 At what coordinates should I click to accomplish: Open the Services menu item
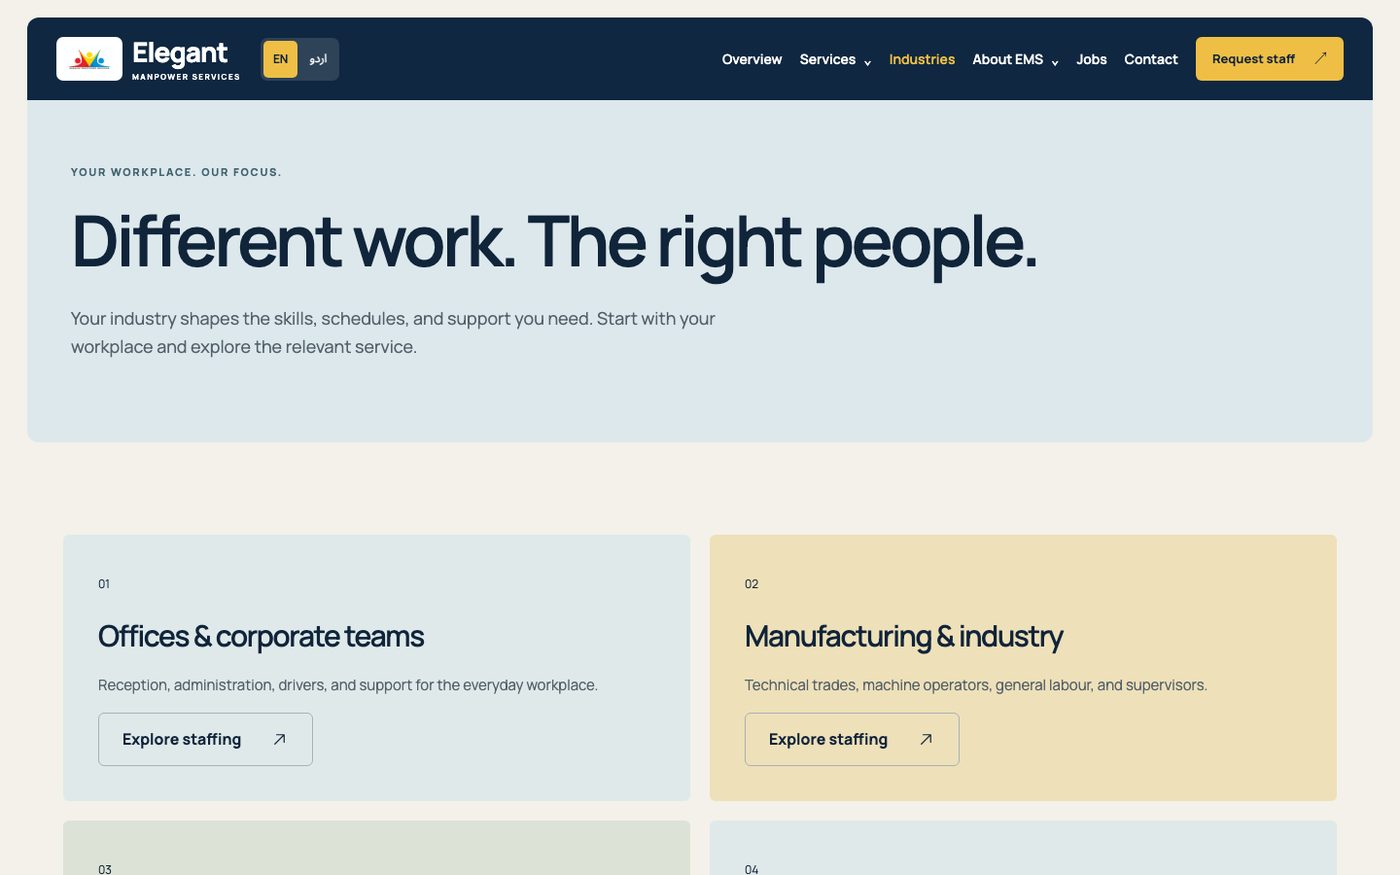[x=828, y=59]
